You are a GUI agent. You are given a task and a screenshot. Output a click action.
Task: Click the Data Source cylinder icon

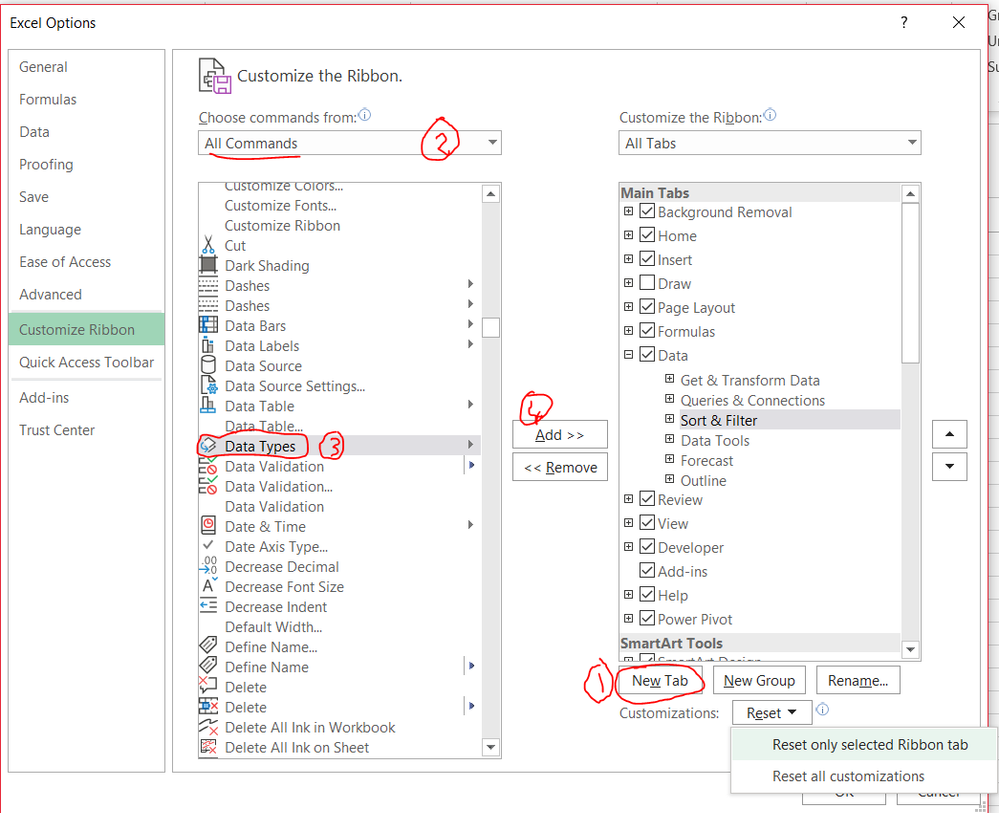[x=208, y=365]
